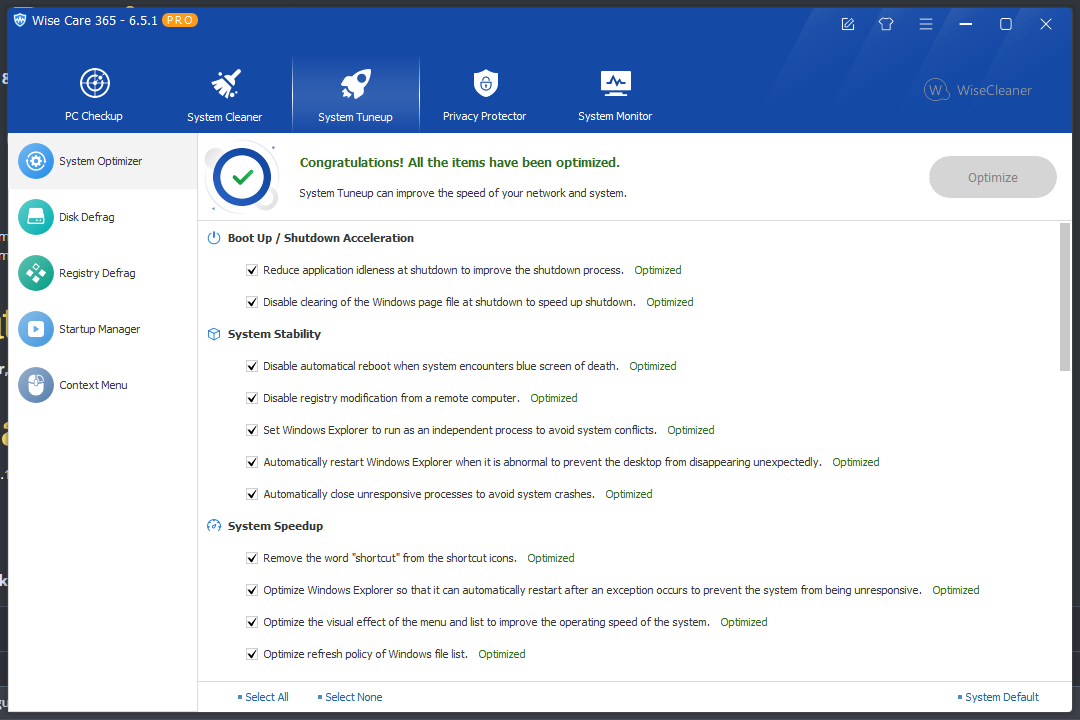Click Optimized status beside refresh policy item

tap(501, 654)
